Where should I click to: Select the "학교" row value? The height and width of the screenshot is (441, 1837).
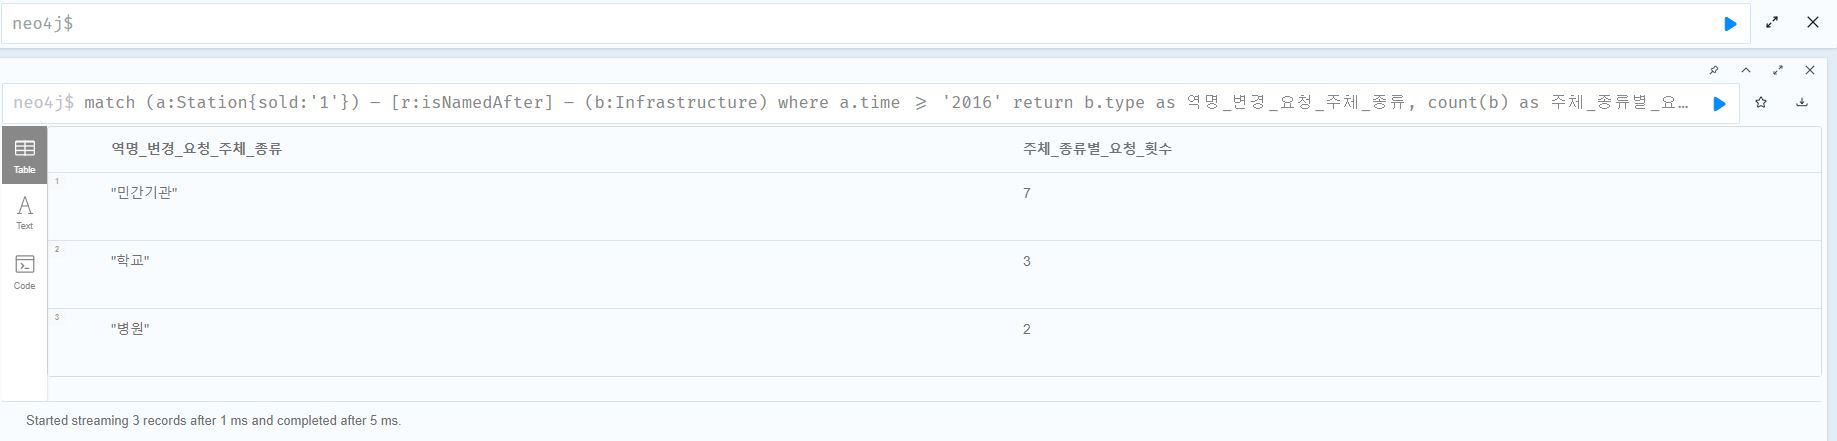click(x=130, y=261)
